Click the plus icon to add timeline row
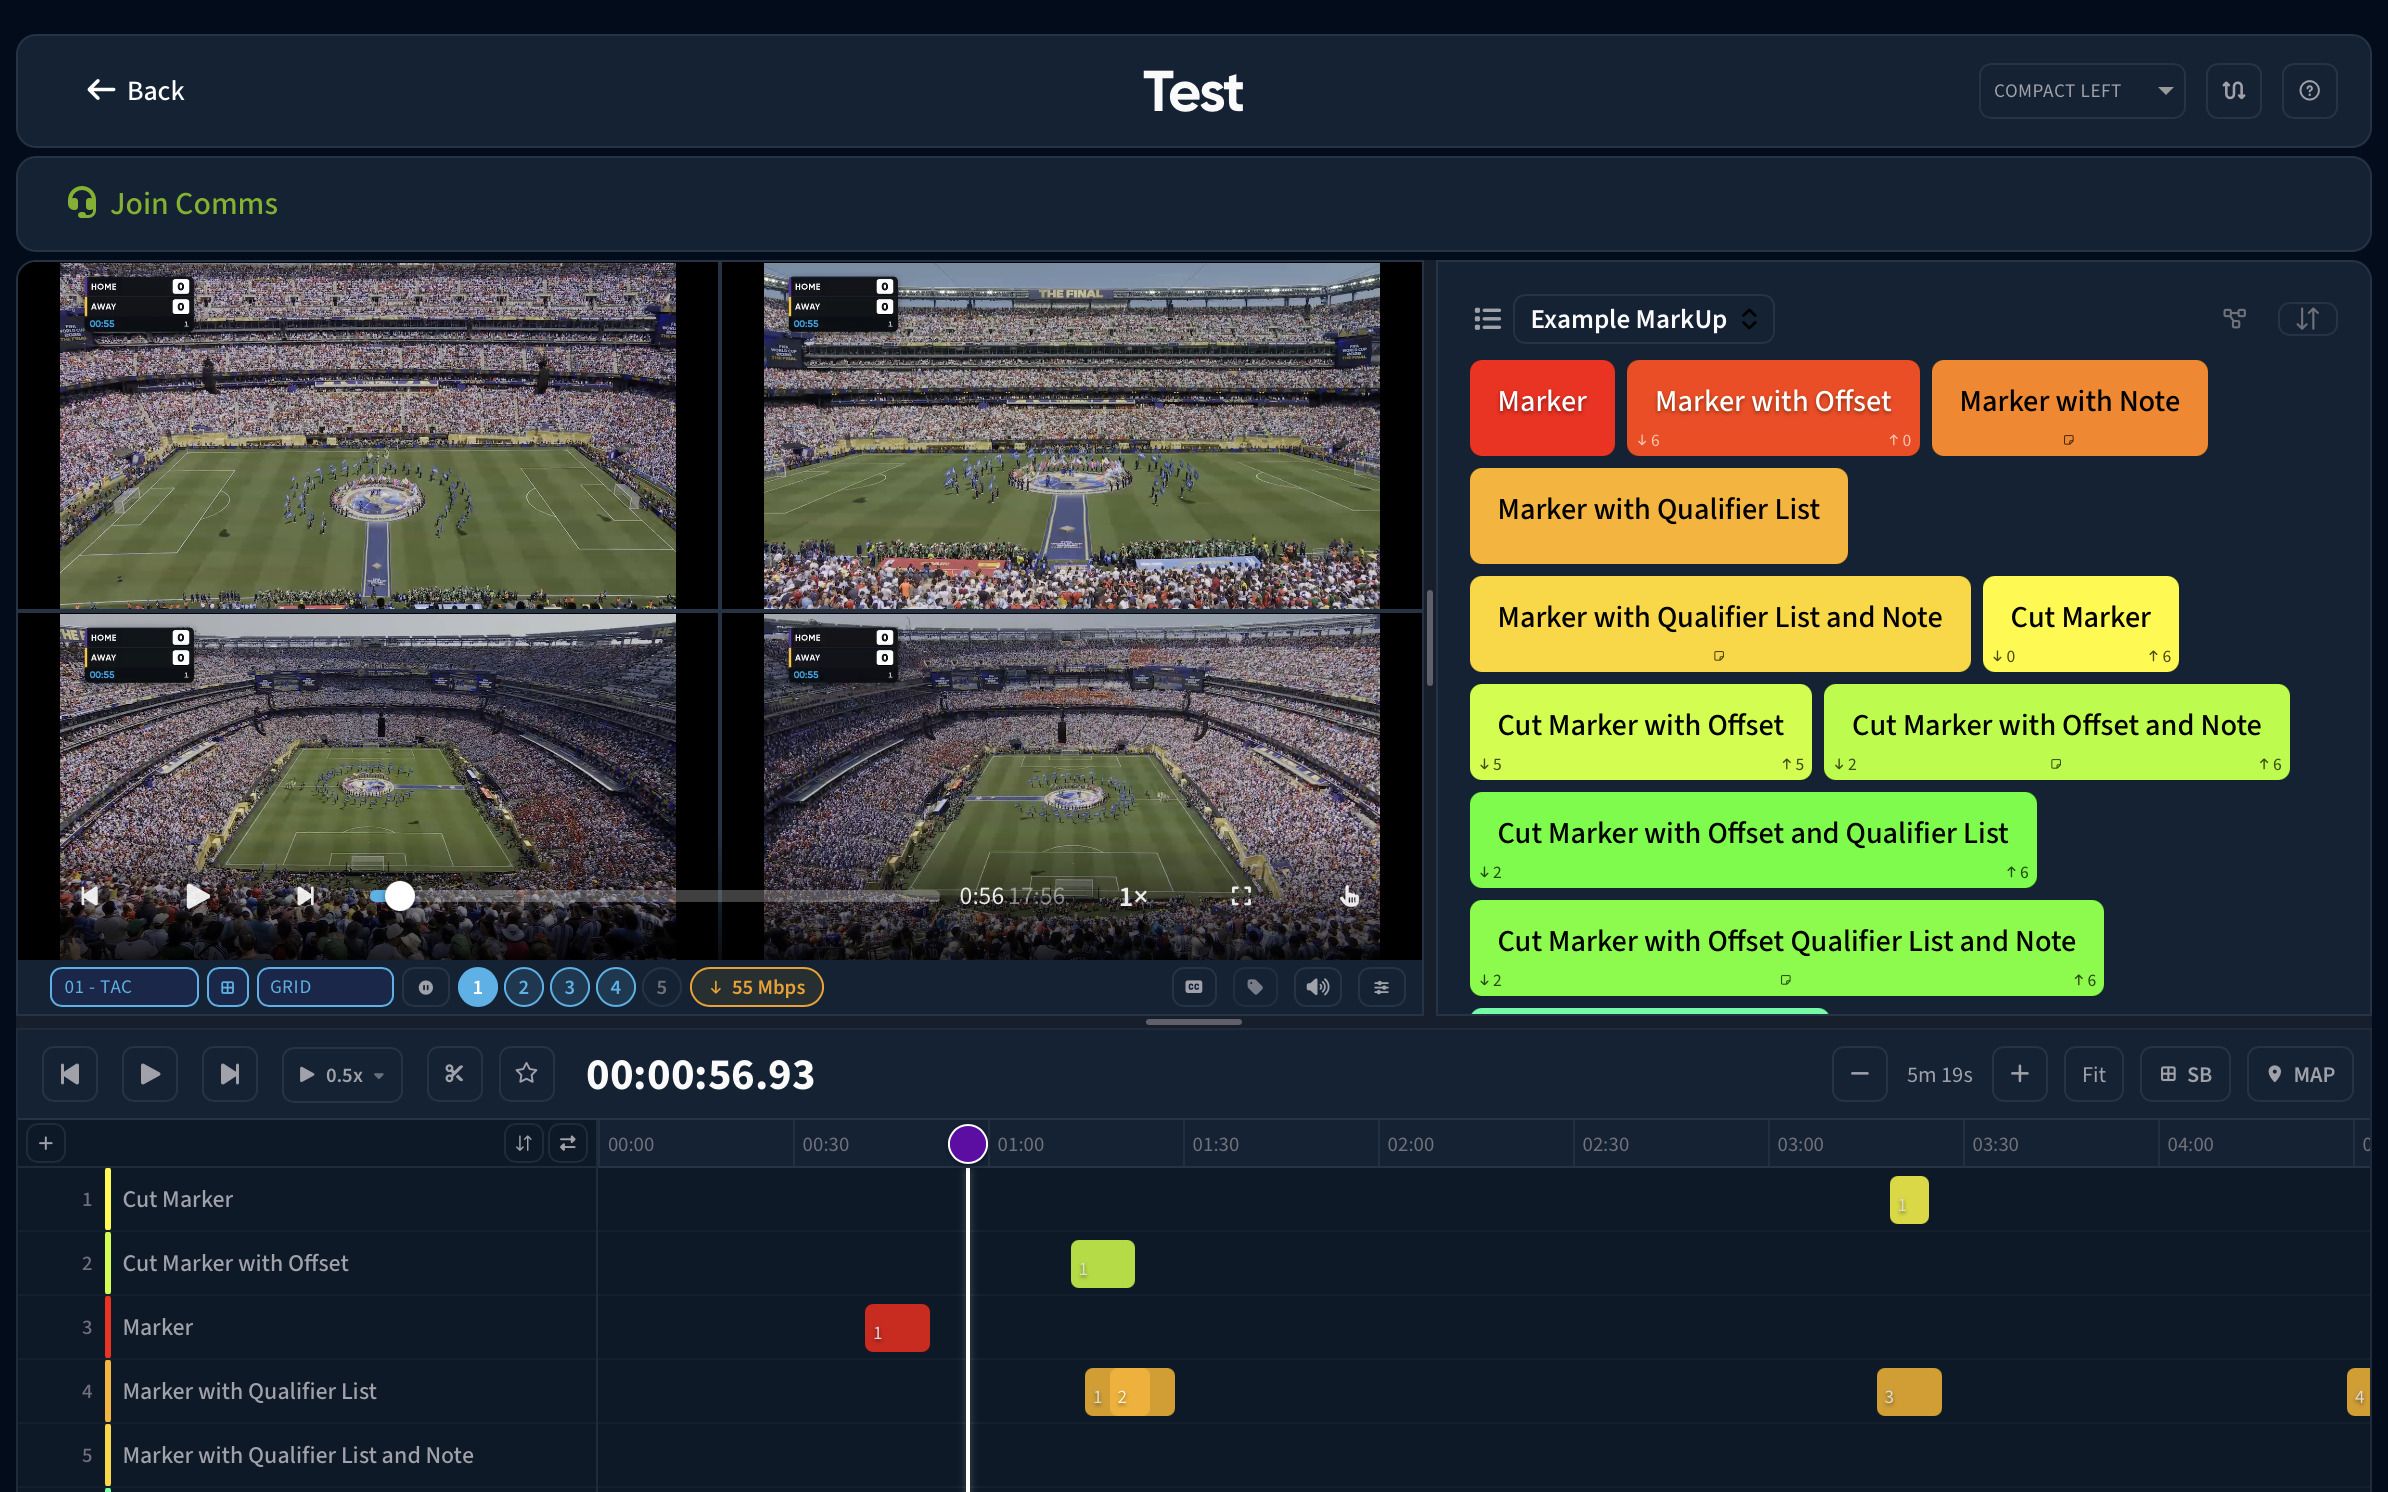 (x=46, y=1143)
